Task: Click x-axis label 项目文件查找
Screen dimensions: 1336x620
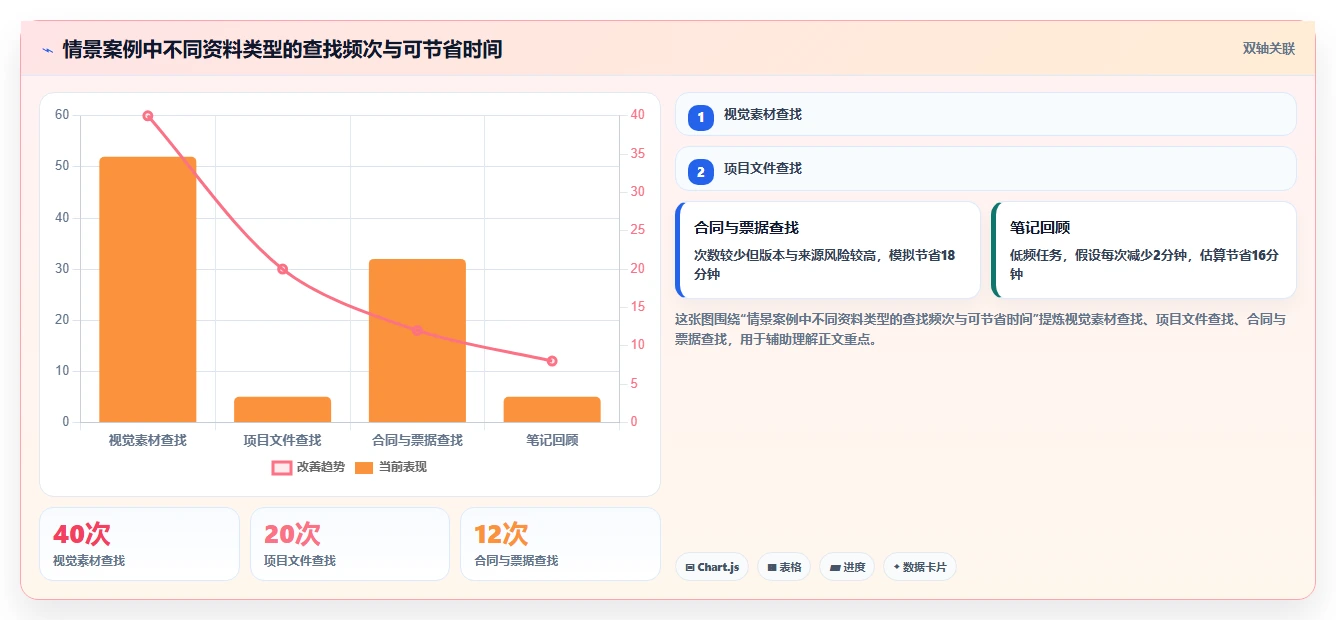Action: point(282,440)
